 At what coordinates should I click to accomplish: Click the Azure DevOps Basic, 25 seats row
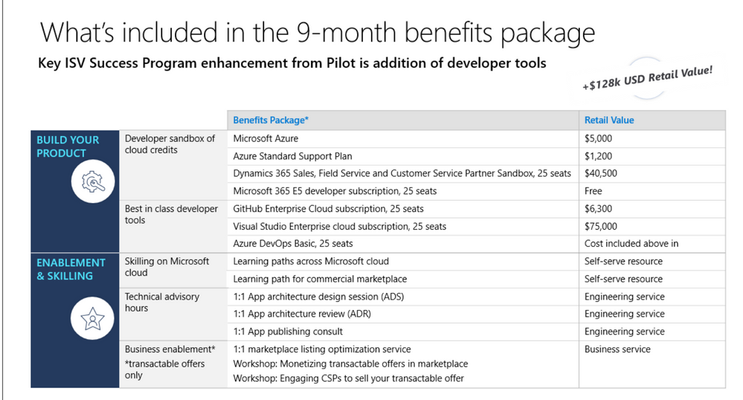click(476, 244)
